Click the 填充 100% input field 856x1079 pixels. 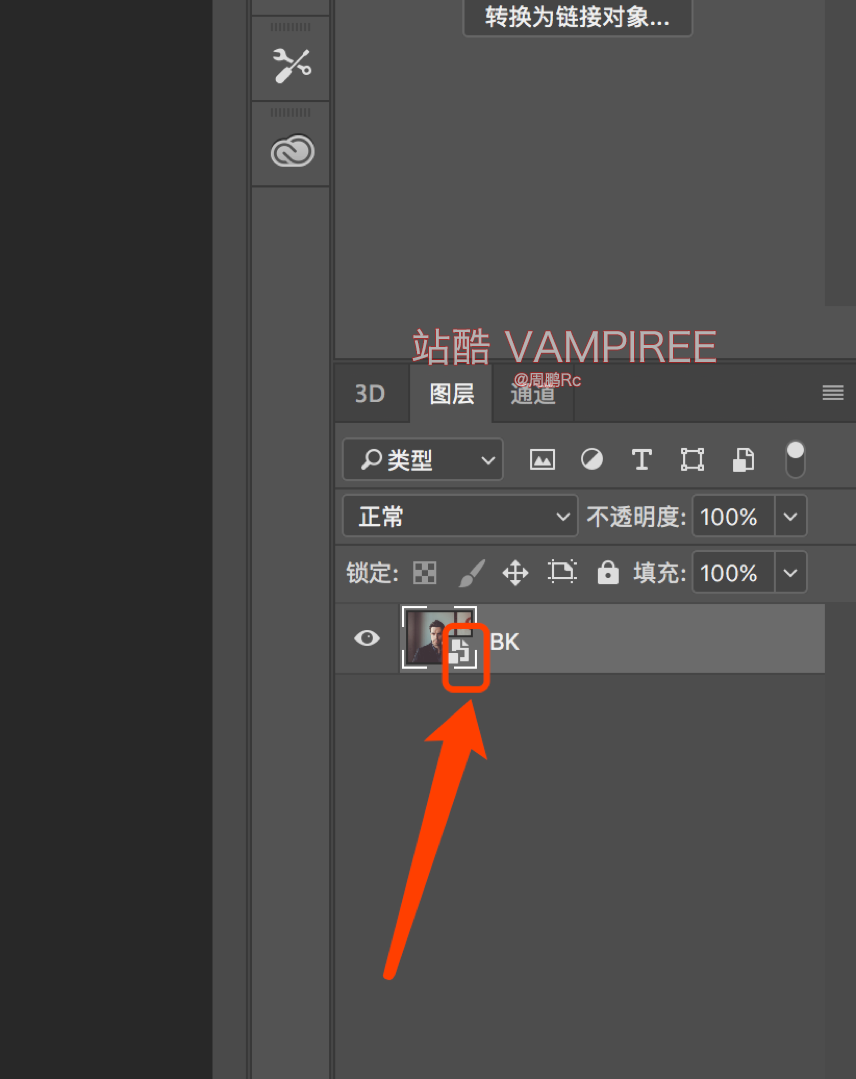734,572
